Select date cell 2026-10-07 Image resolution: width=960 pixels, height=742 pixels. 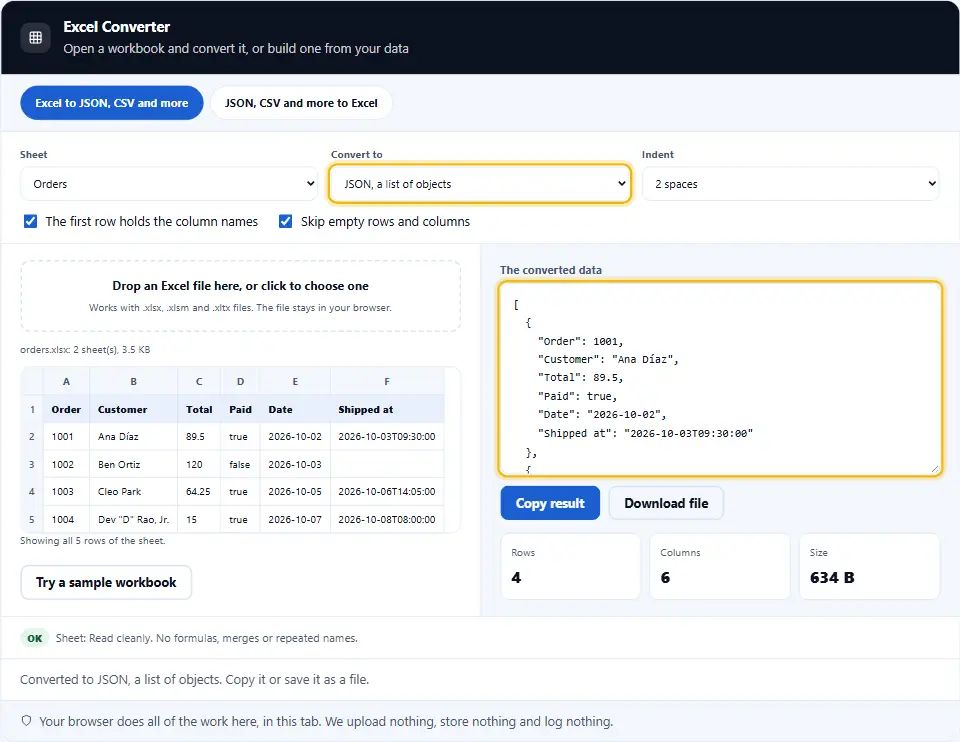295,519
